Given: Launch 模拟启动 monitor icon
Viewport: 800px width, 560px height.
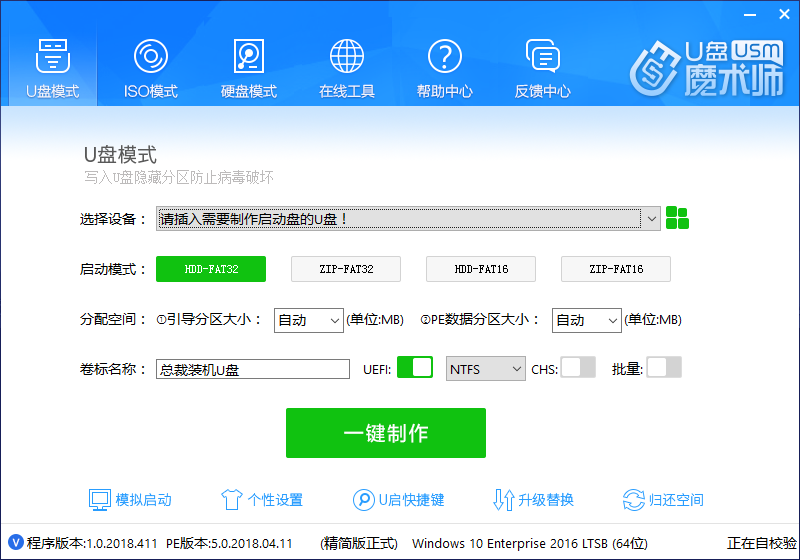Looking at the screenshot, I should coord(100,500).
